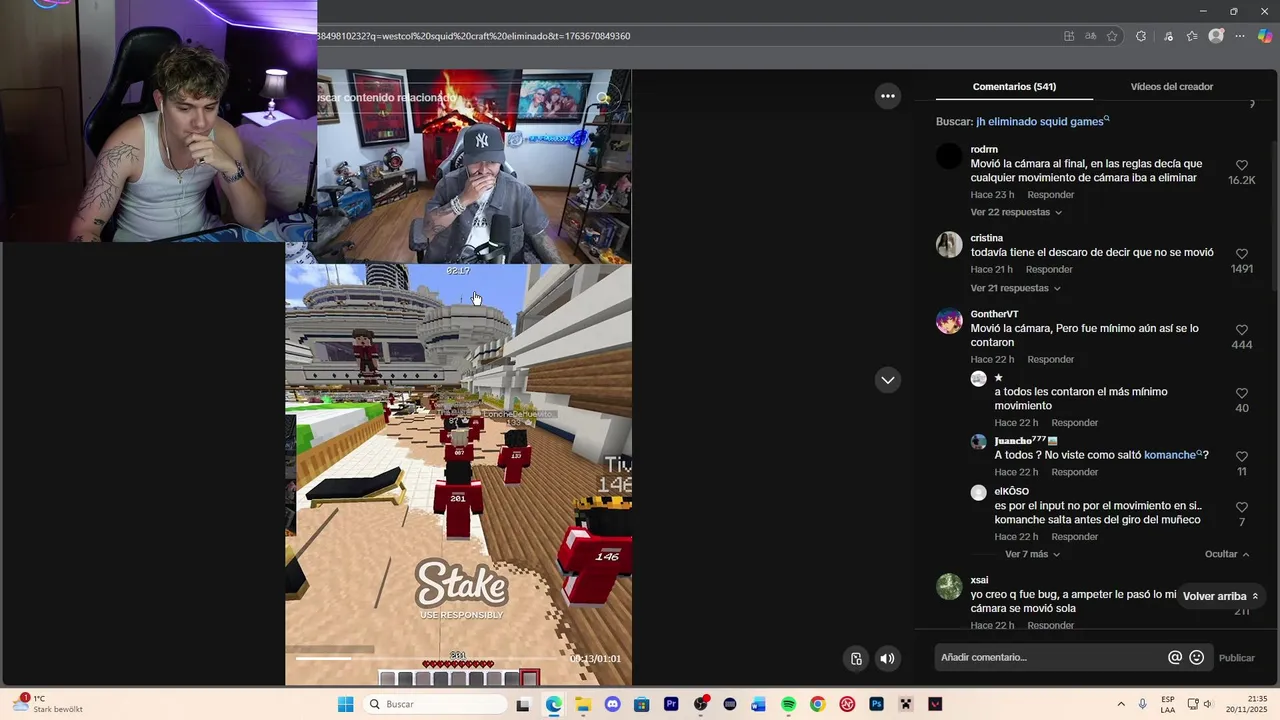
Task: Open the weather widget Stark bewölkt
Action: (48, 704)
